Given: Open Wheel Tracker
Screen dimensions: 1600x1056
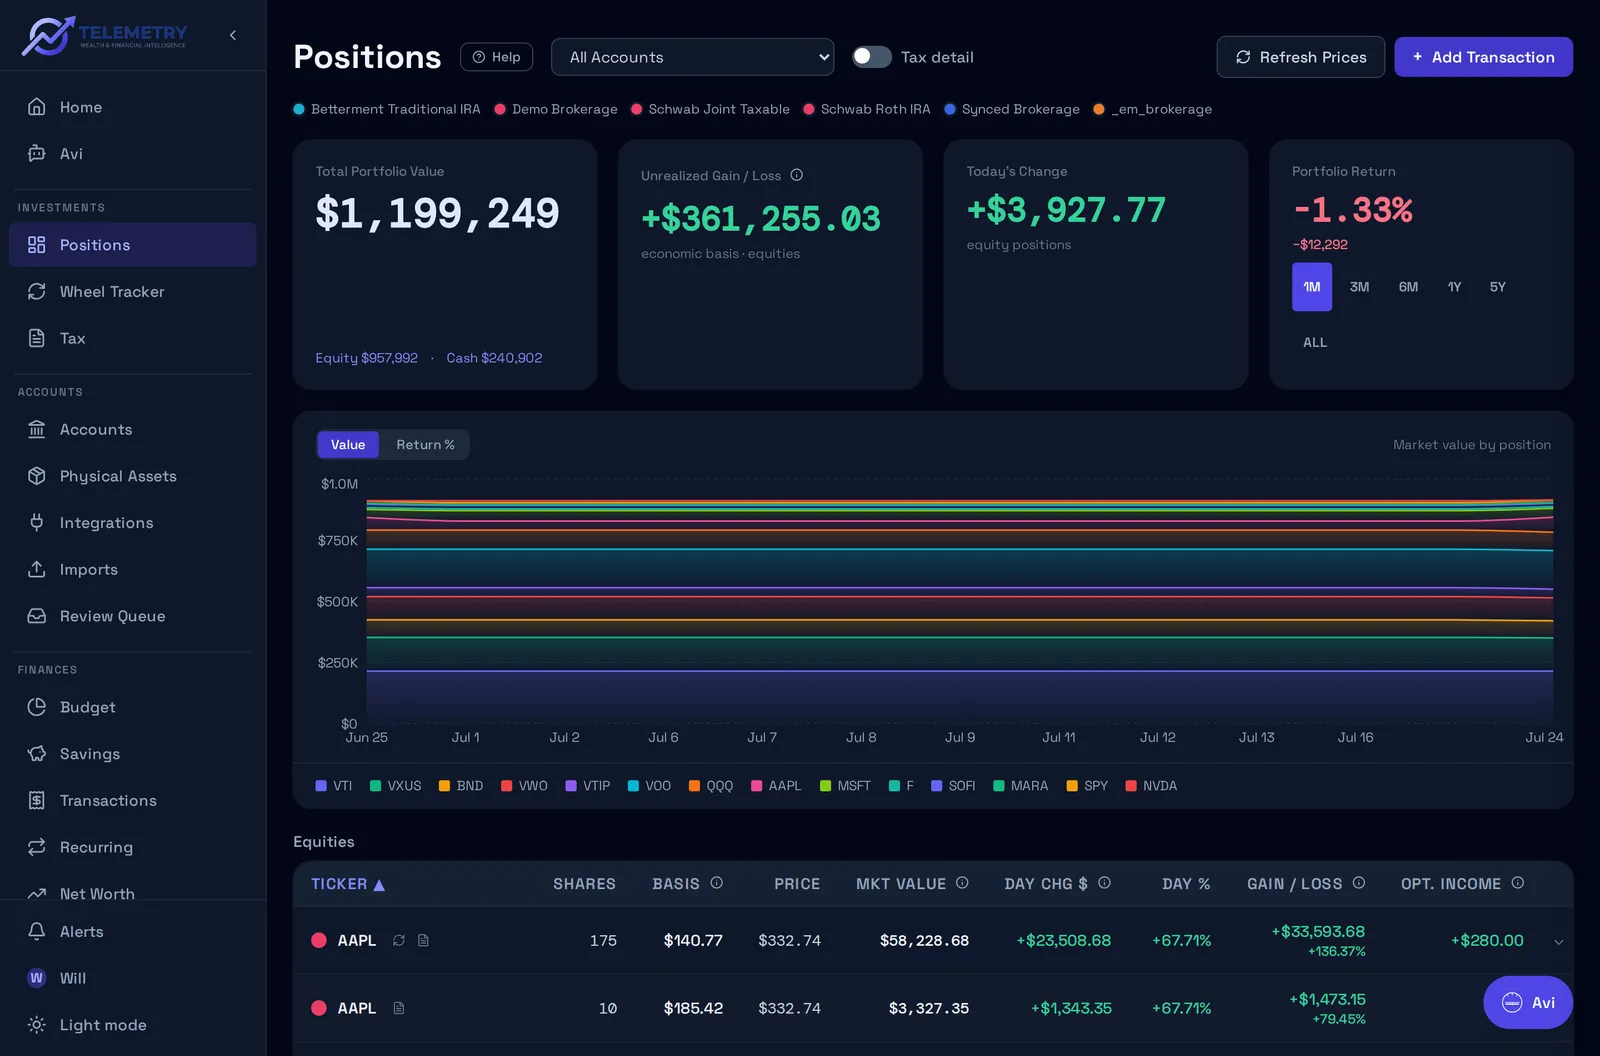Looking at the screenshot, I should point(132,291).
